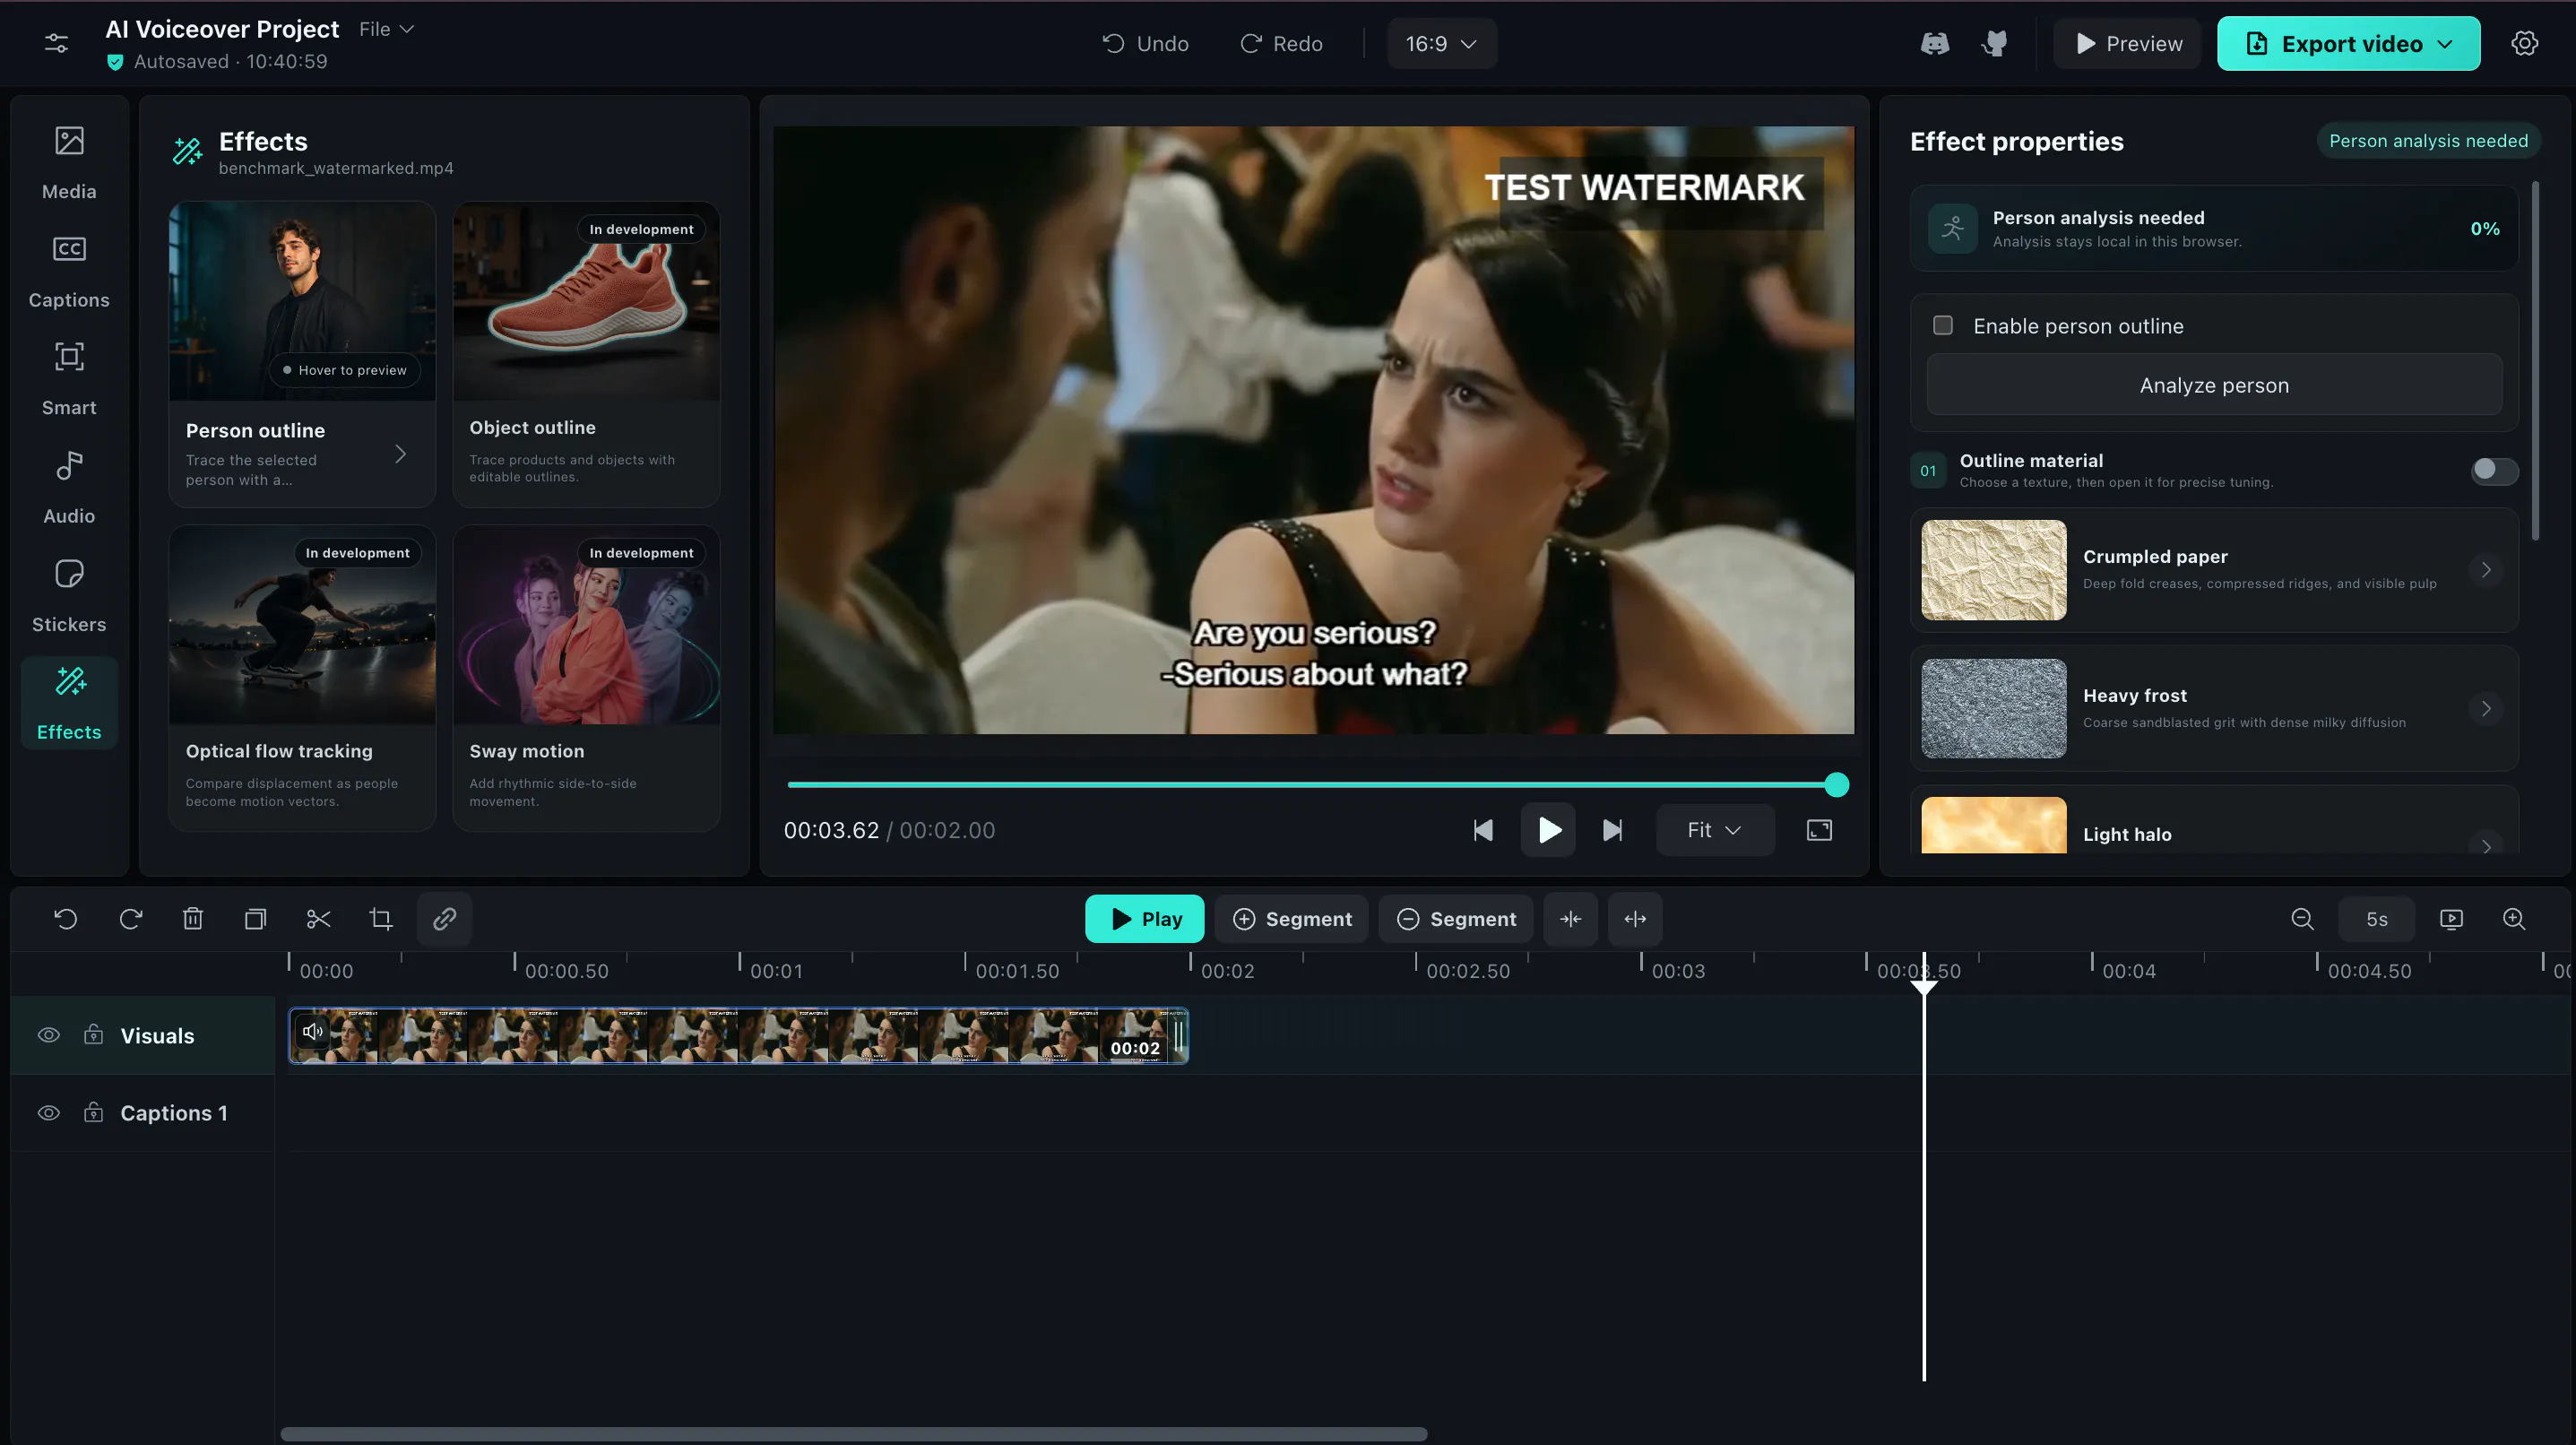Click the preview progress slider handle

(1836, 785)
